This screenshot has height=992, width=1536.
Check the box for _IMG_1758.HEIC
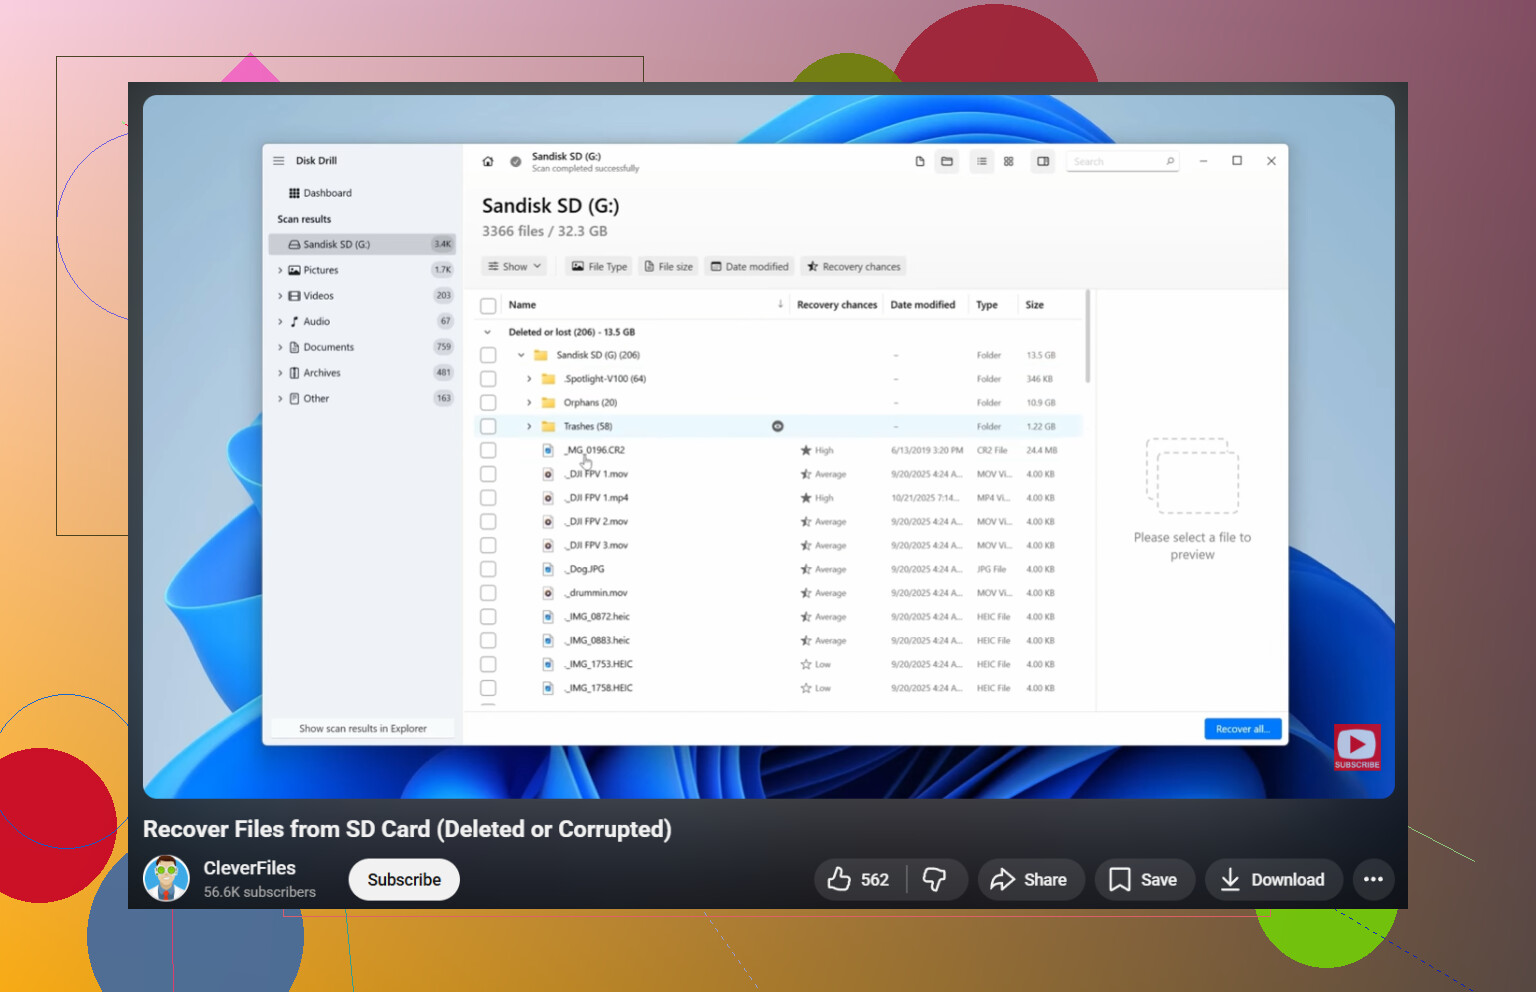click(488, 688)
